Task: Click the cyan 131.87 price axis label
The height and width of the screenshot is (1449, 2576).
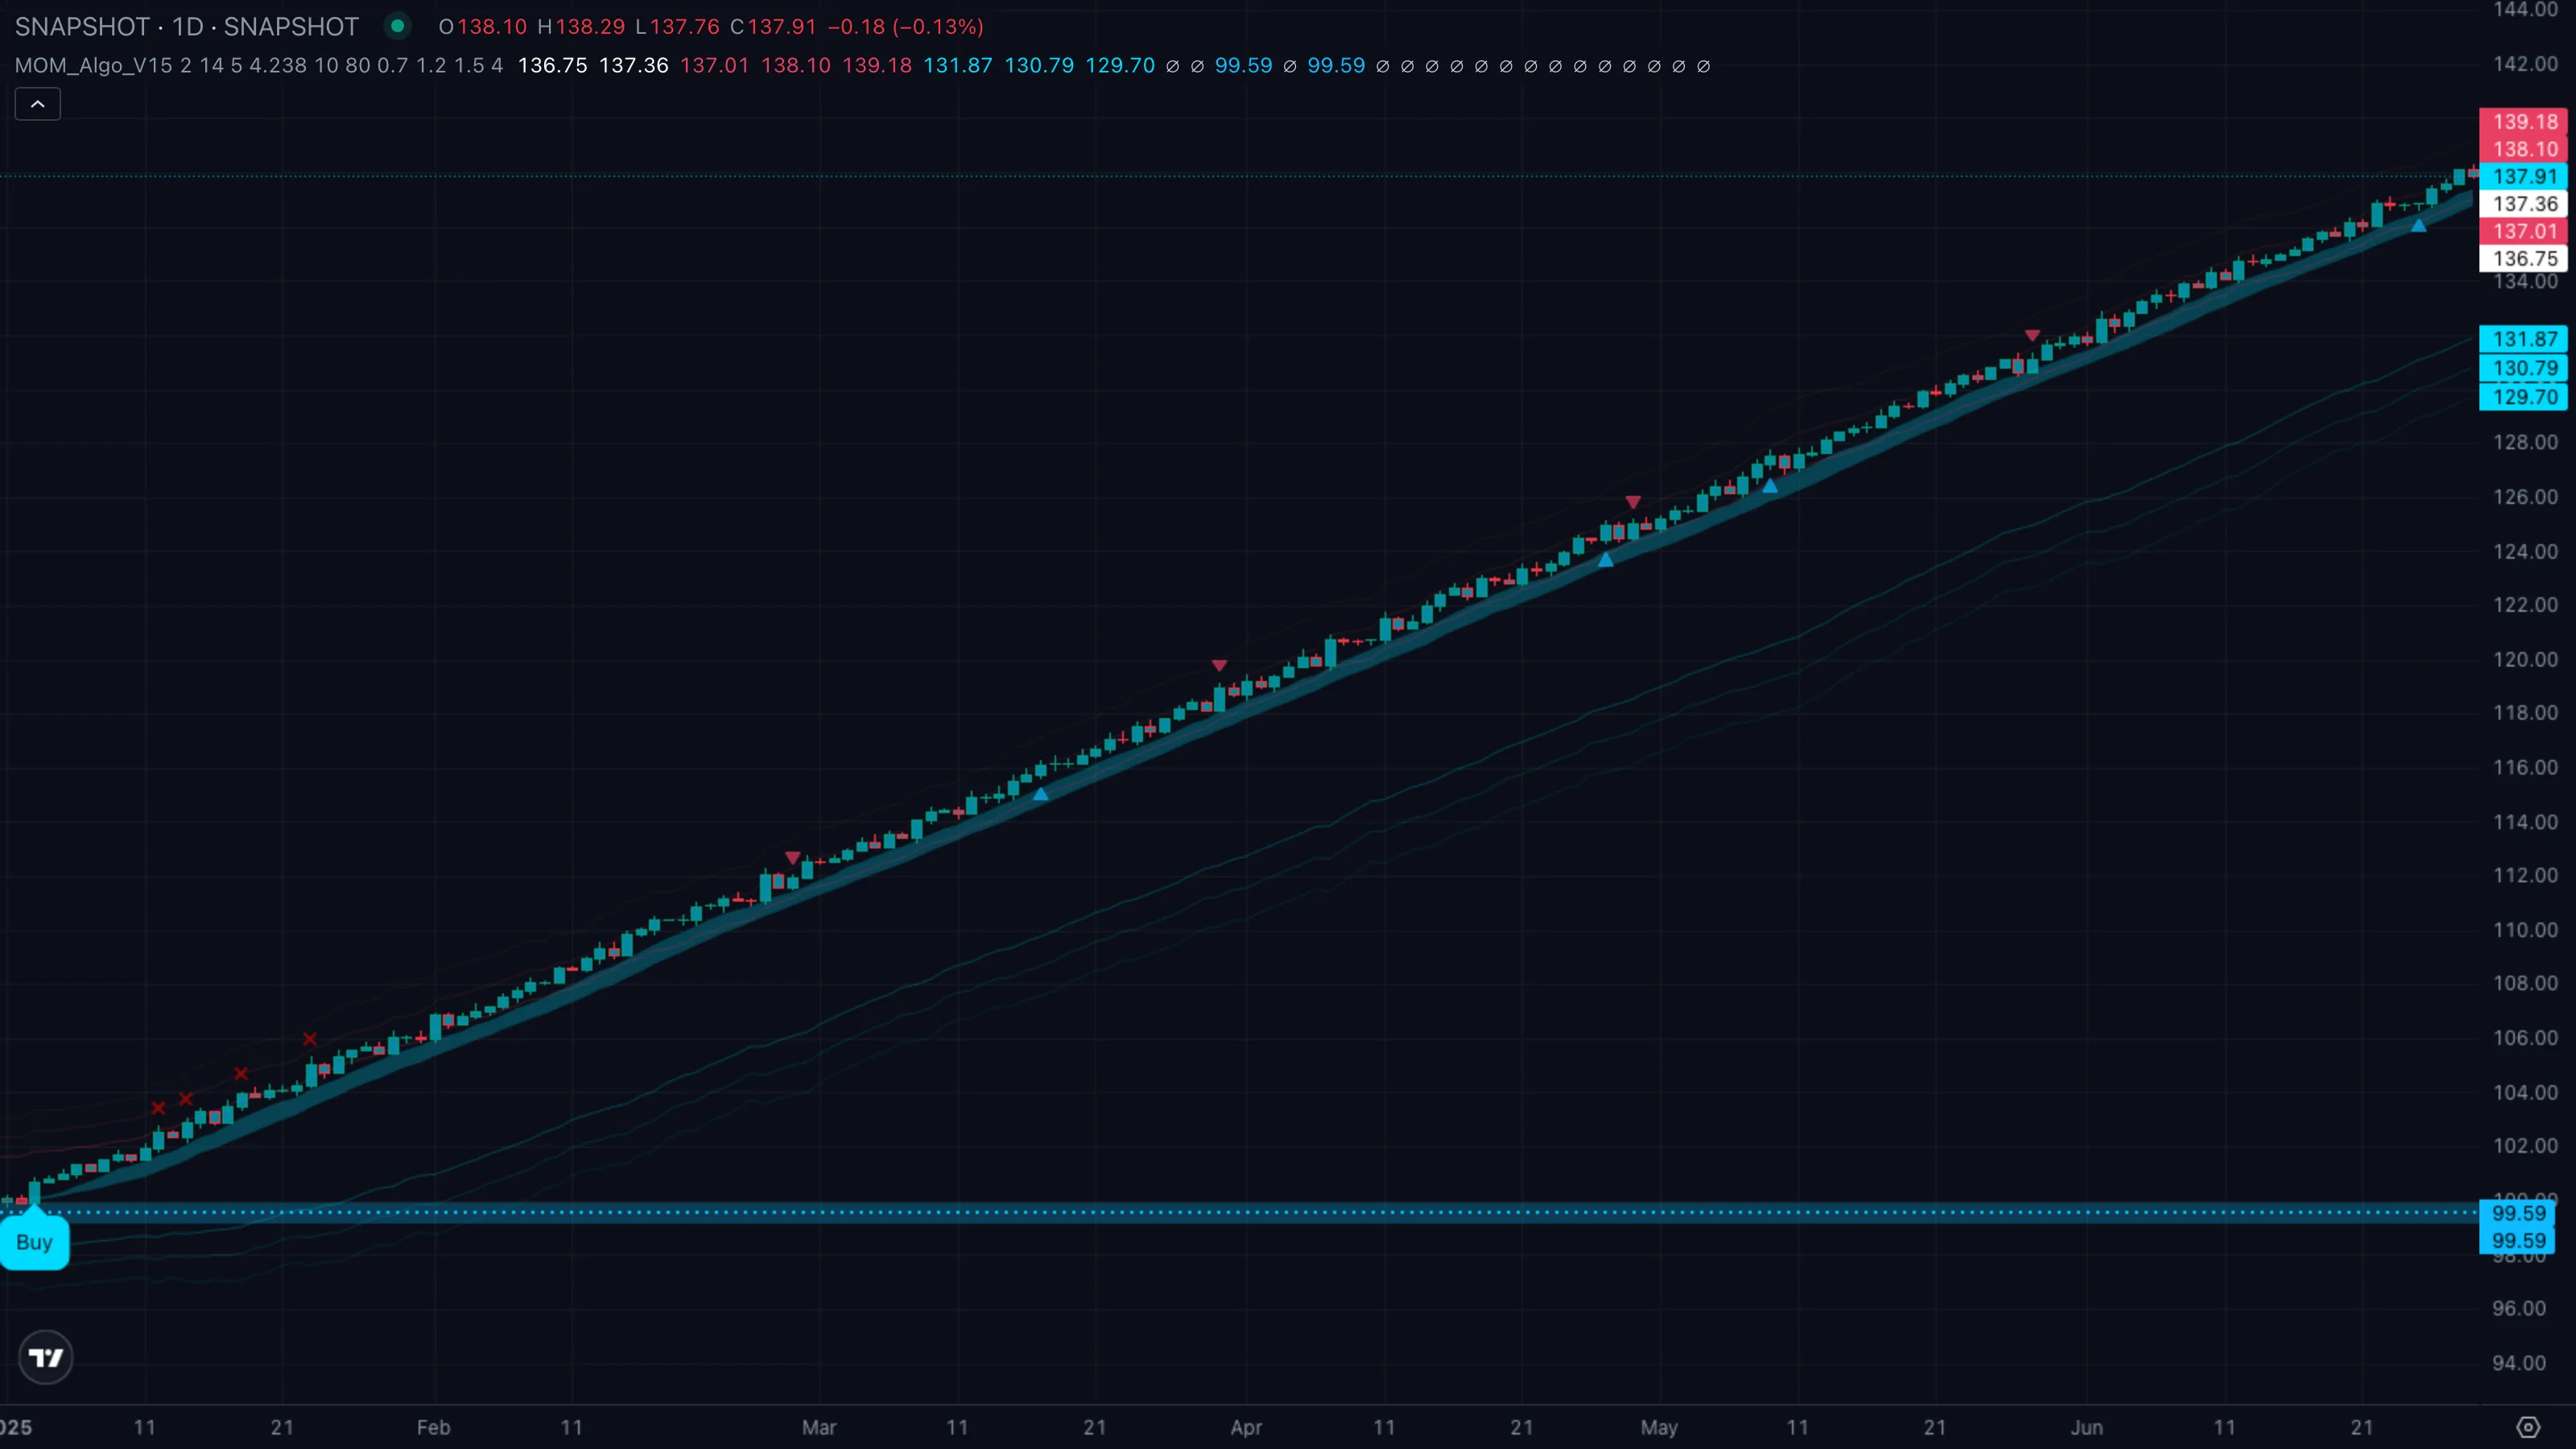Action: coord(2524,339)
